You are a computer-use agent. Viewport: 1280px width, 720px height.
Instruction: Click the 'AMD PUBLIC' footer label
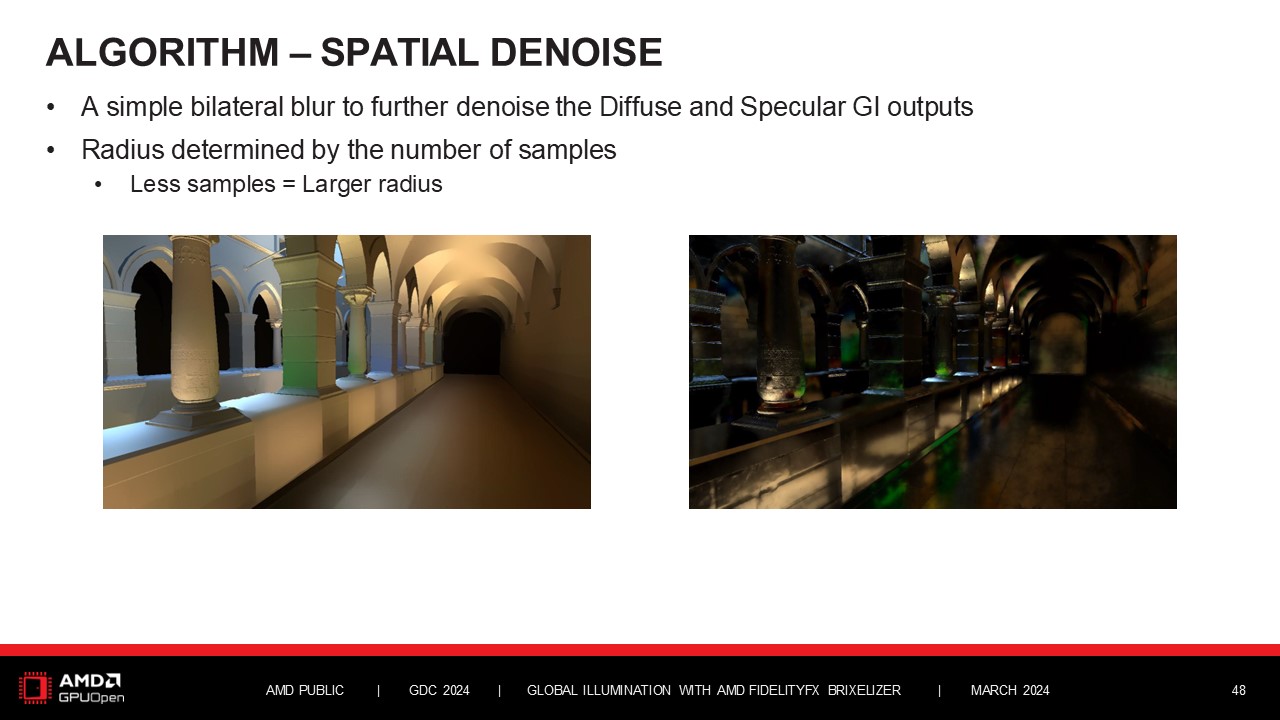[305, 691]
